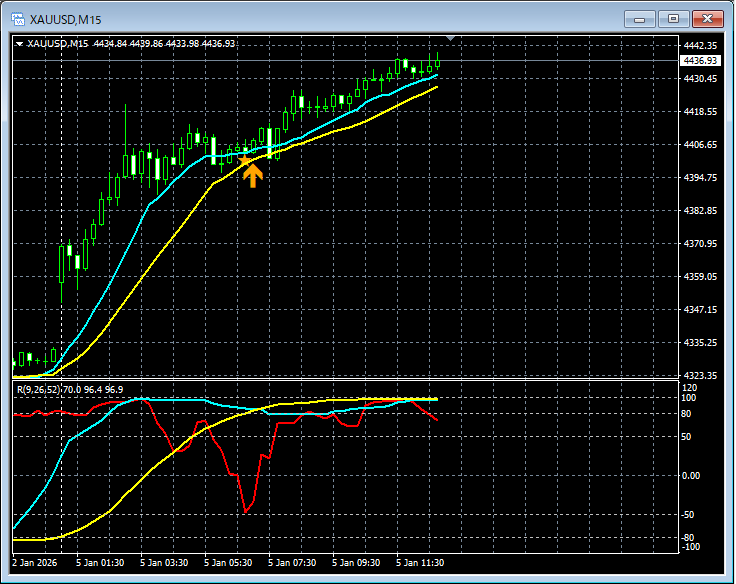Click the last candlestick at the right edge

point(437,61)
